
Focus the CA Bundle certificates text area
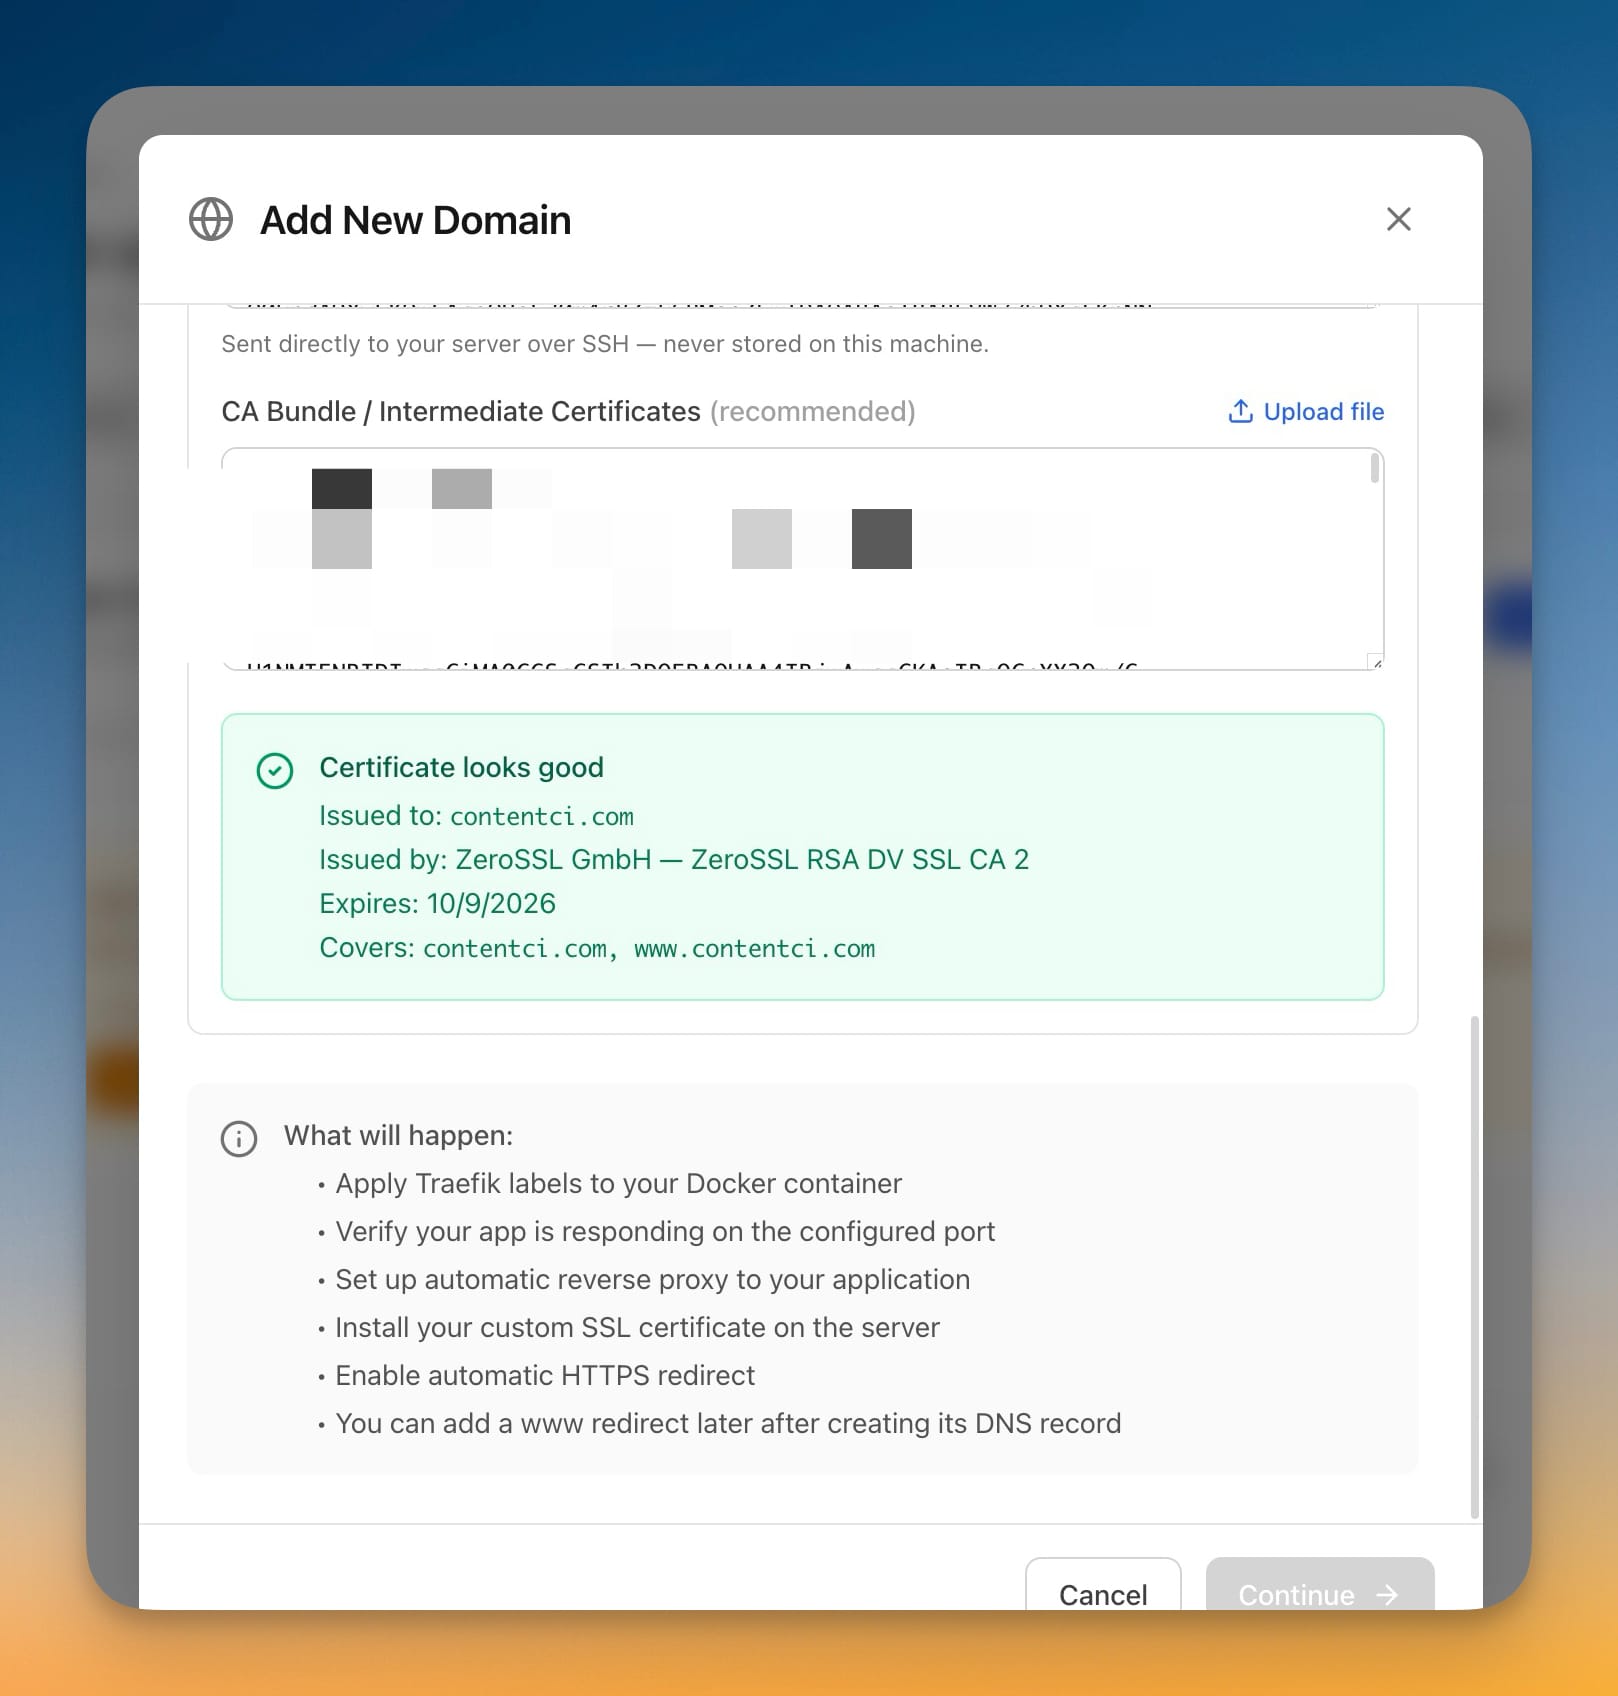coord(802,559)
